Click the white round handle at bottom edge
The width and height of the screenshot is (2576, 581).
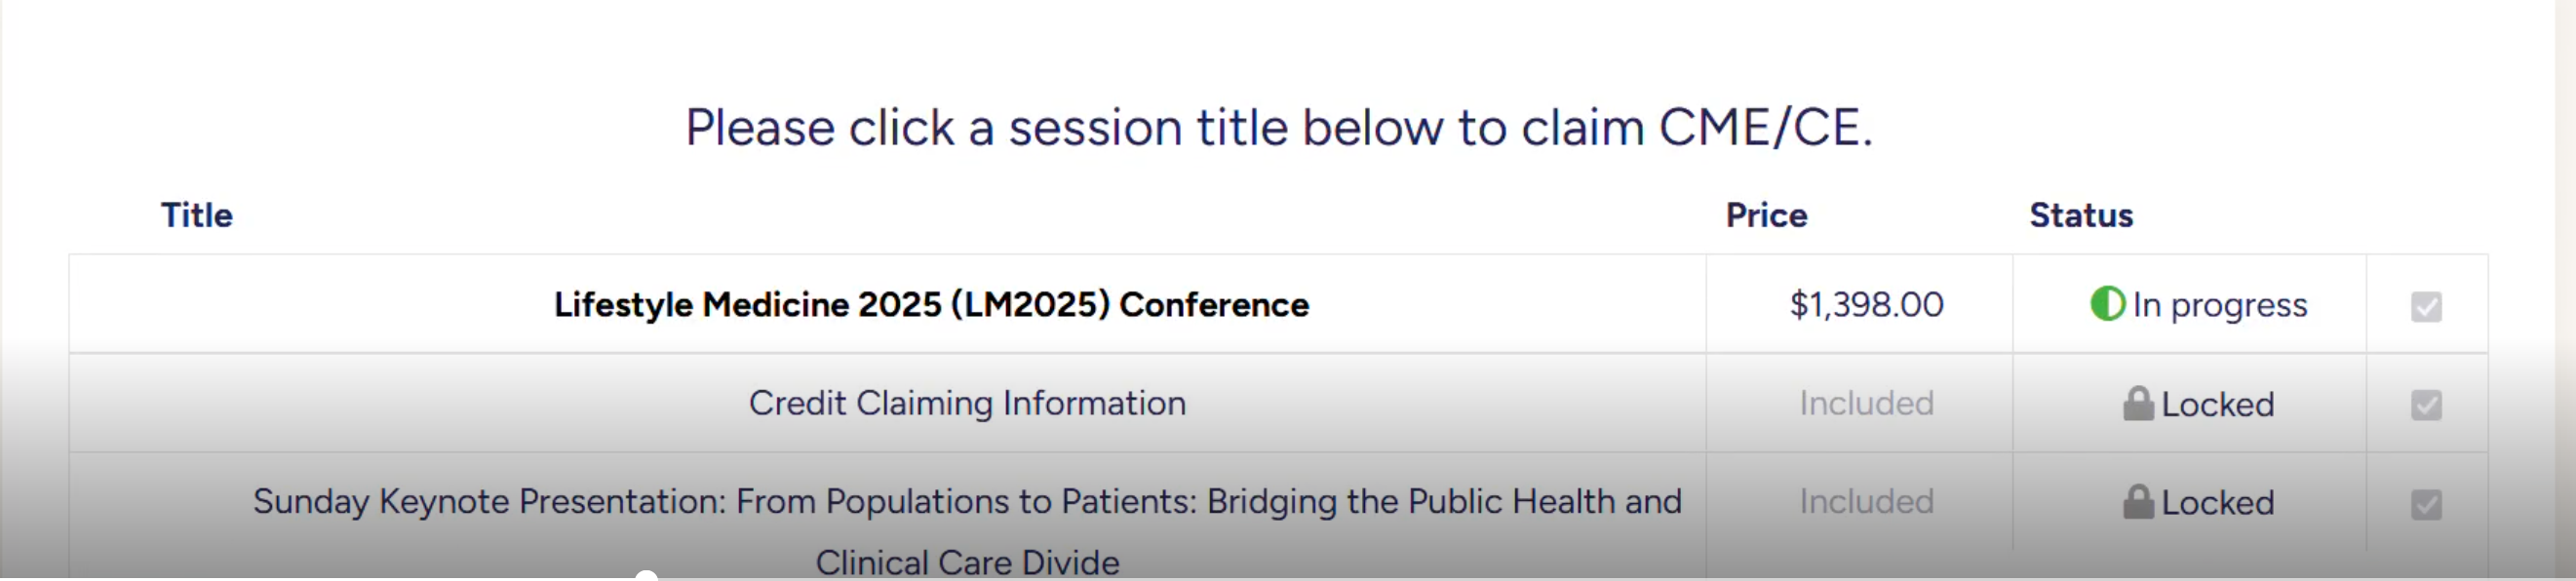click(x=647, y=576)
